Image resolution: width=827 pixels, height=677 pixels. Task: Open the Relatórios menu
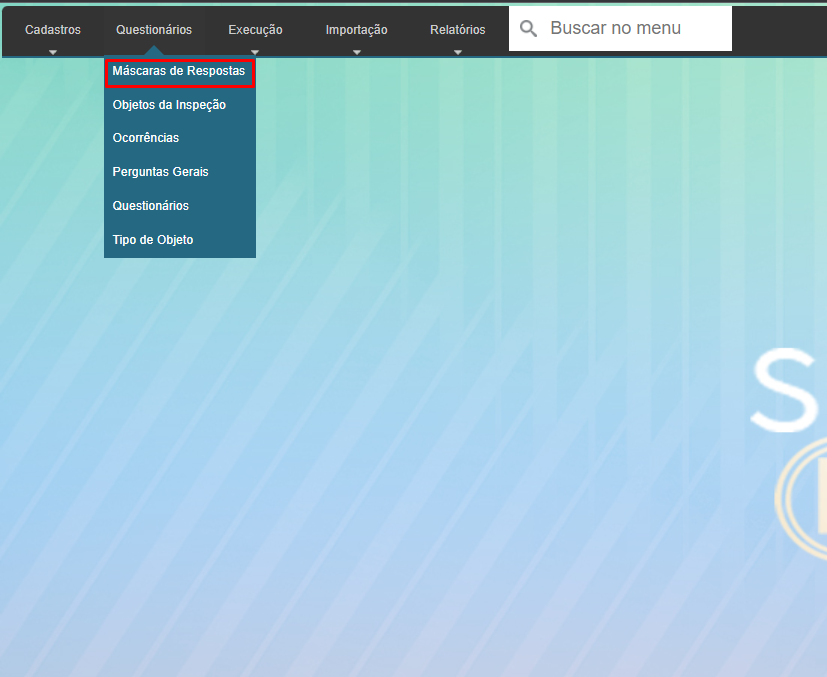pyautogui.click(x=457, y=30)
